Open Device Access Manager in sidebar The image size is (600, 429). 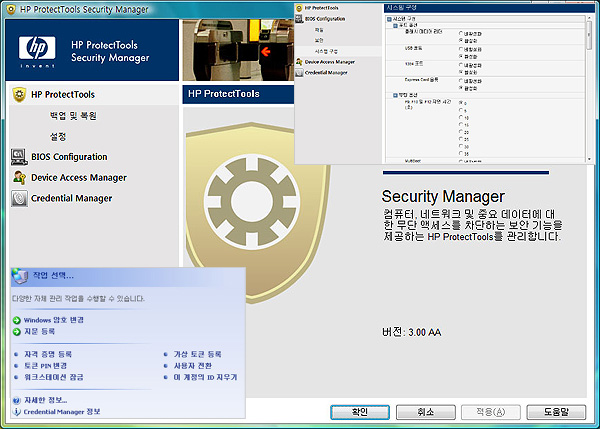tap(79, 178)
